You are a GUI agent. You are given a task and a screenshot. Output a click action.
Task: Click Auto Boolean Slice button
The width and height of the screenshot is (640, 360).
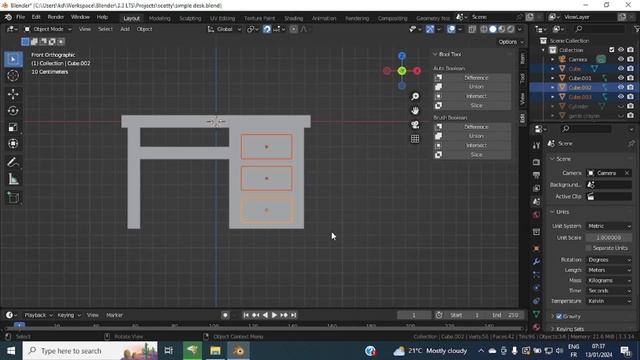coord(472,106)
